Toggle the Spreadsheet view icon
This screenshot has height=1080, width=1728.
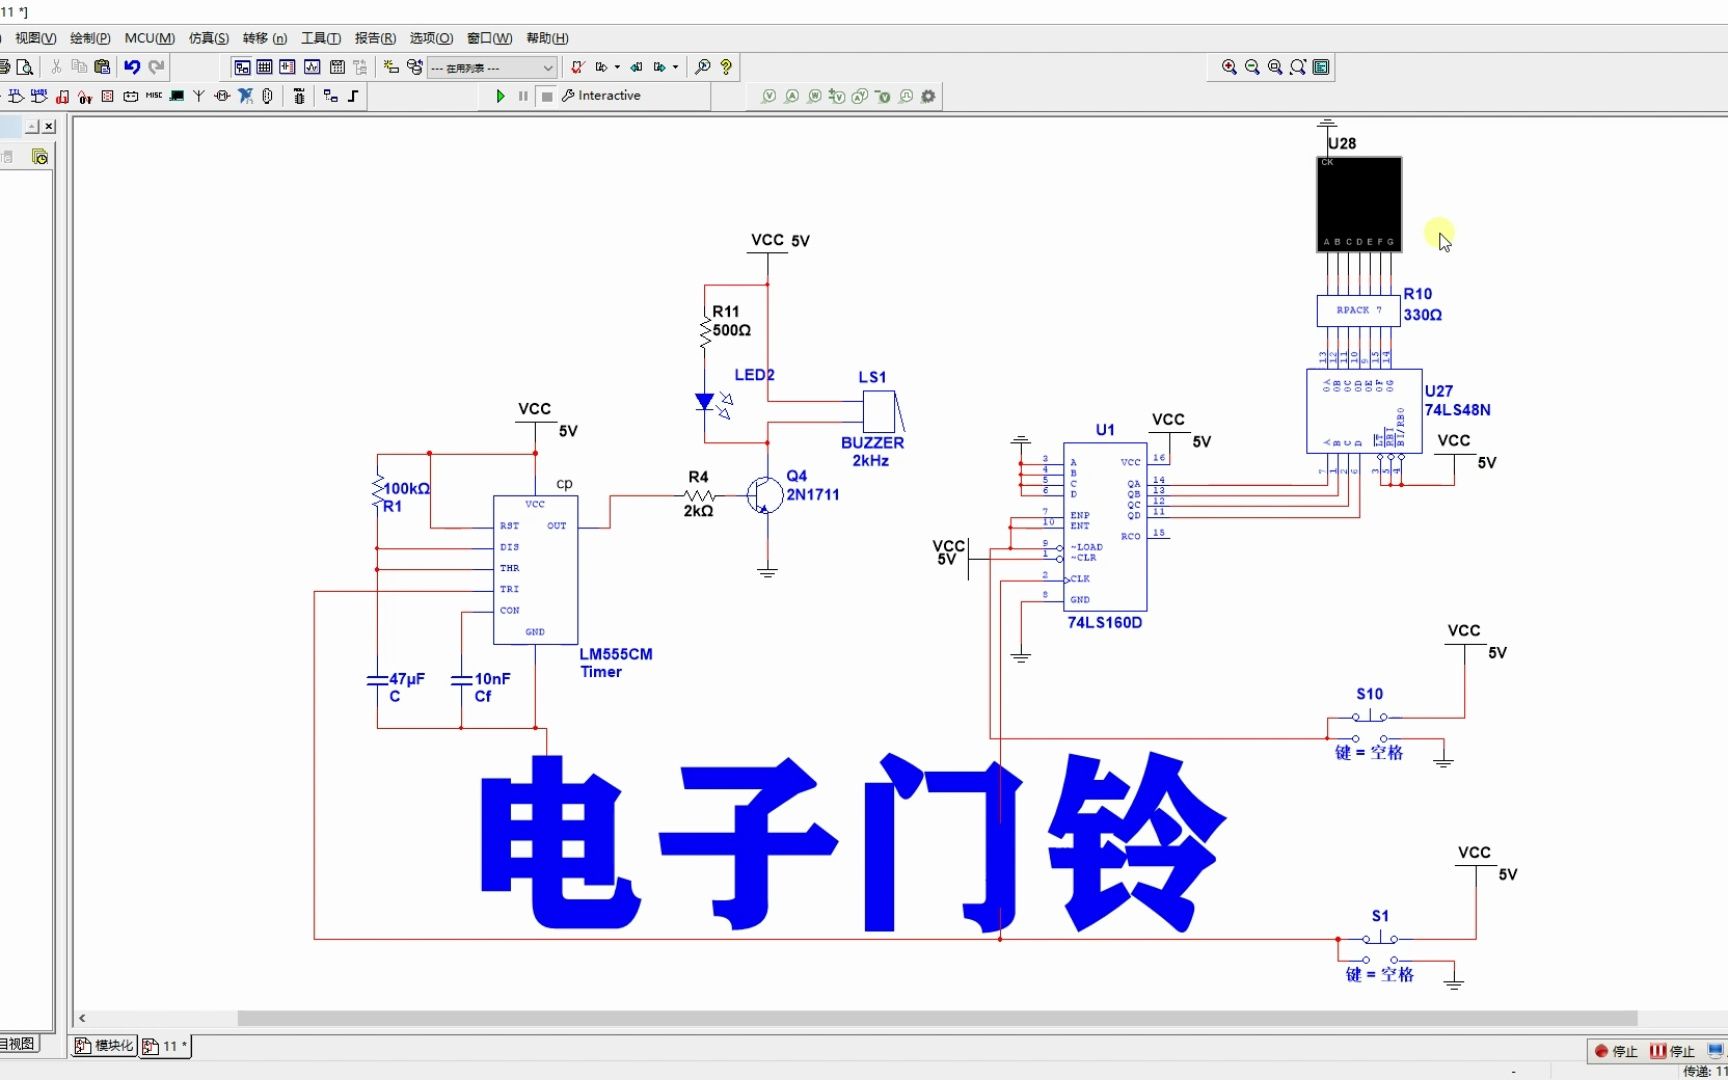(265, 67)
